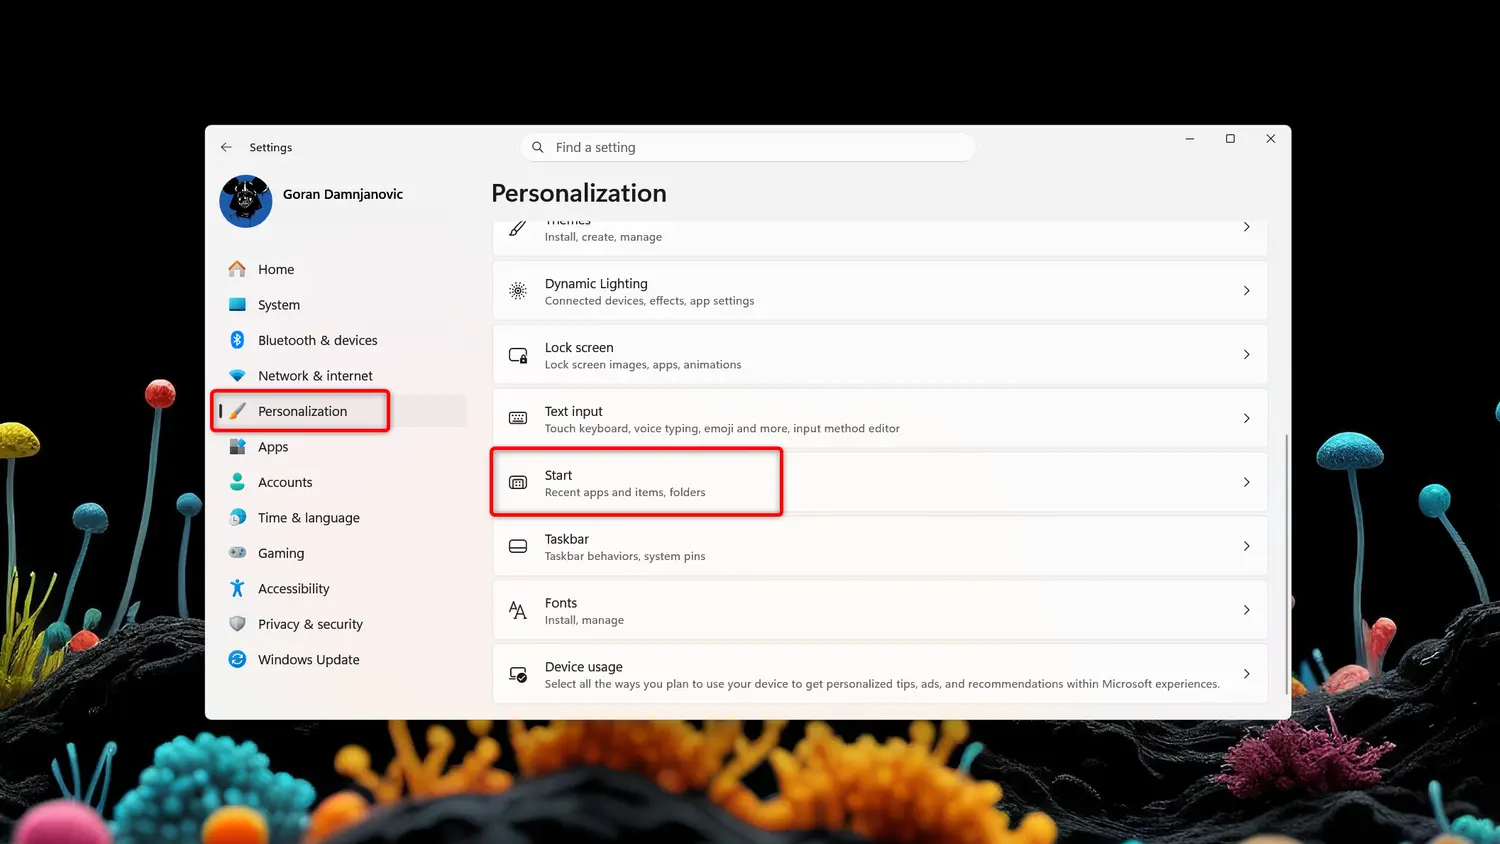Click the search magnifier icon
The image size is (1500, 844).
538,147
